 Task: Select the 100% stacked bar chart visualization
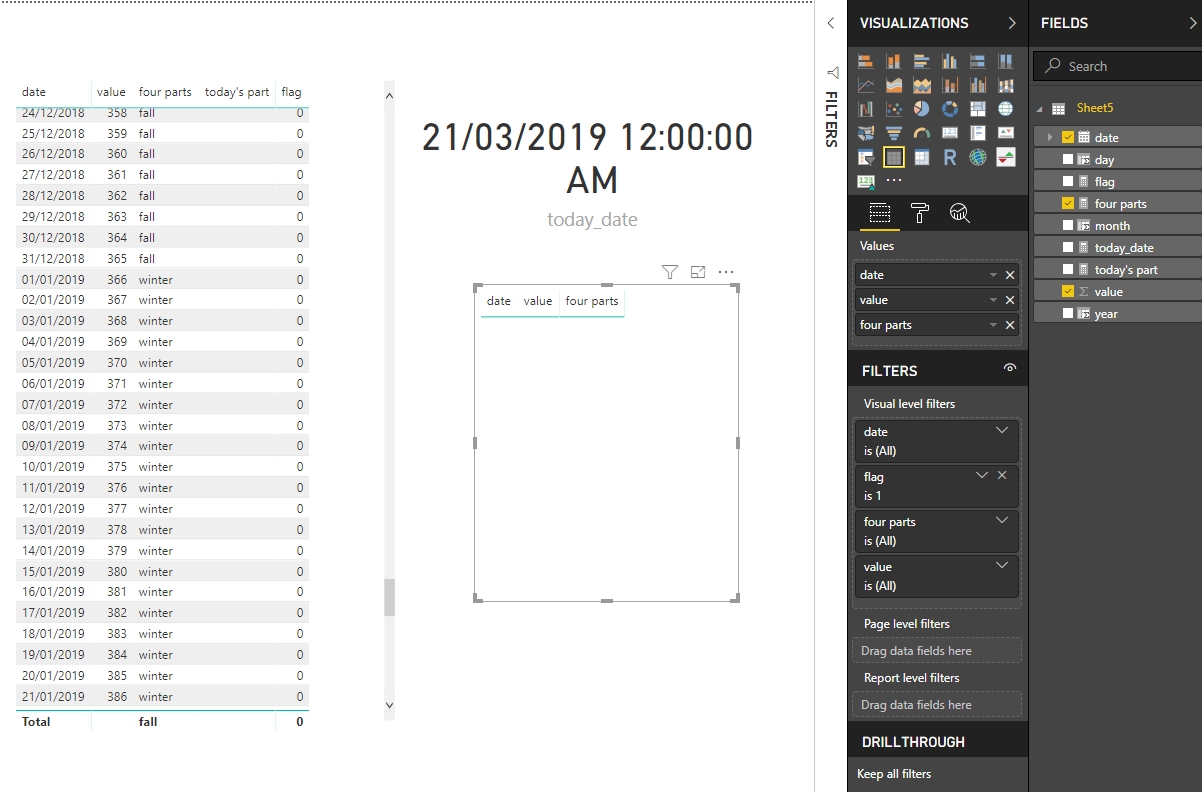(x=978, y=61)
